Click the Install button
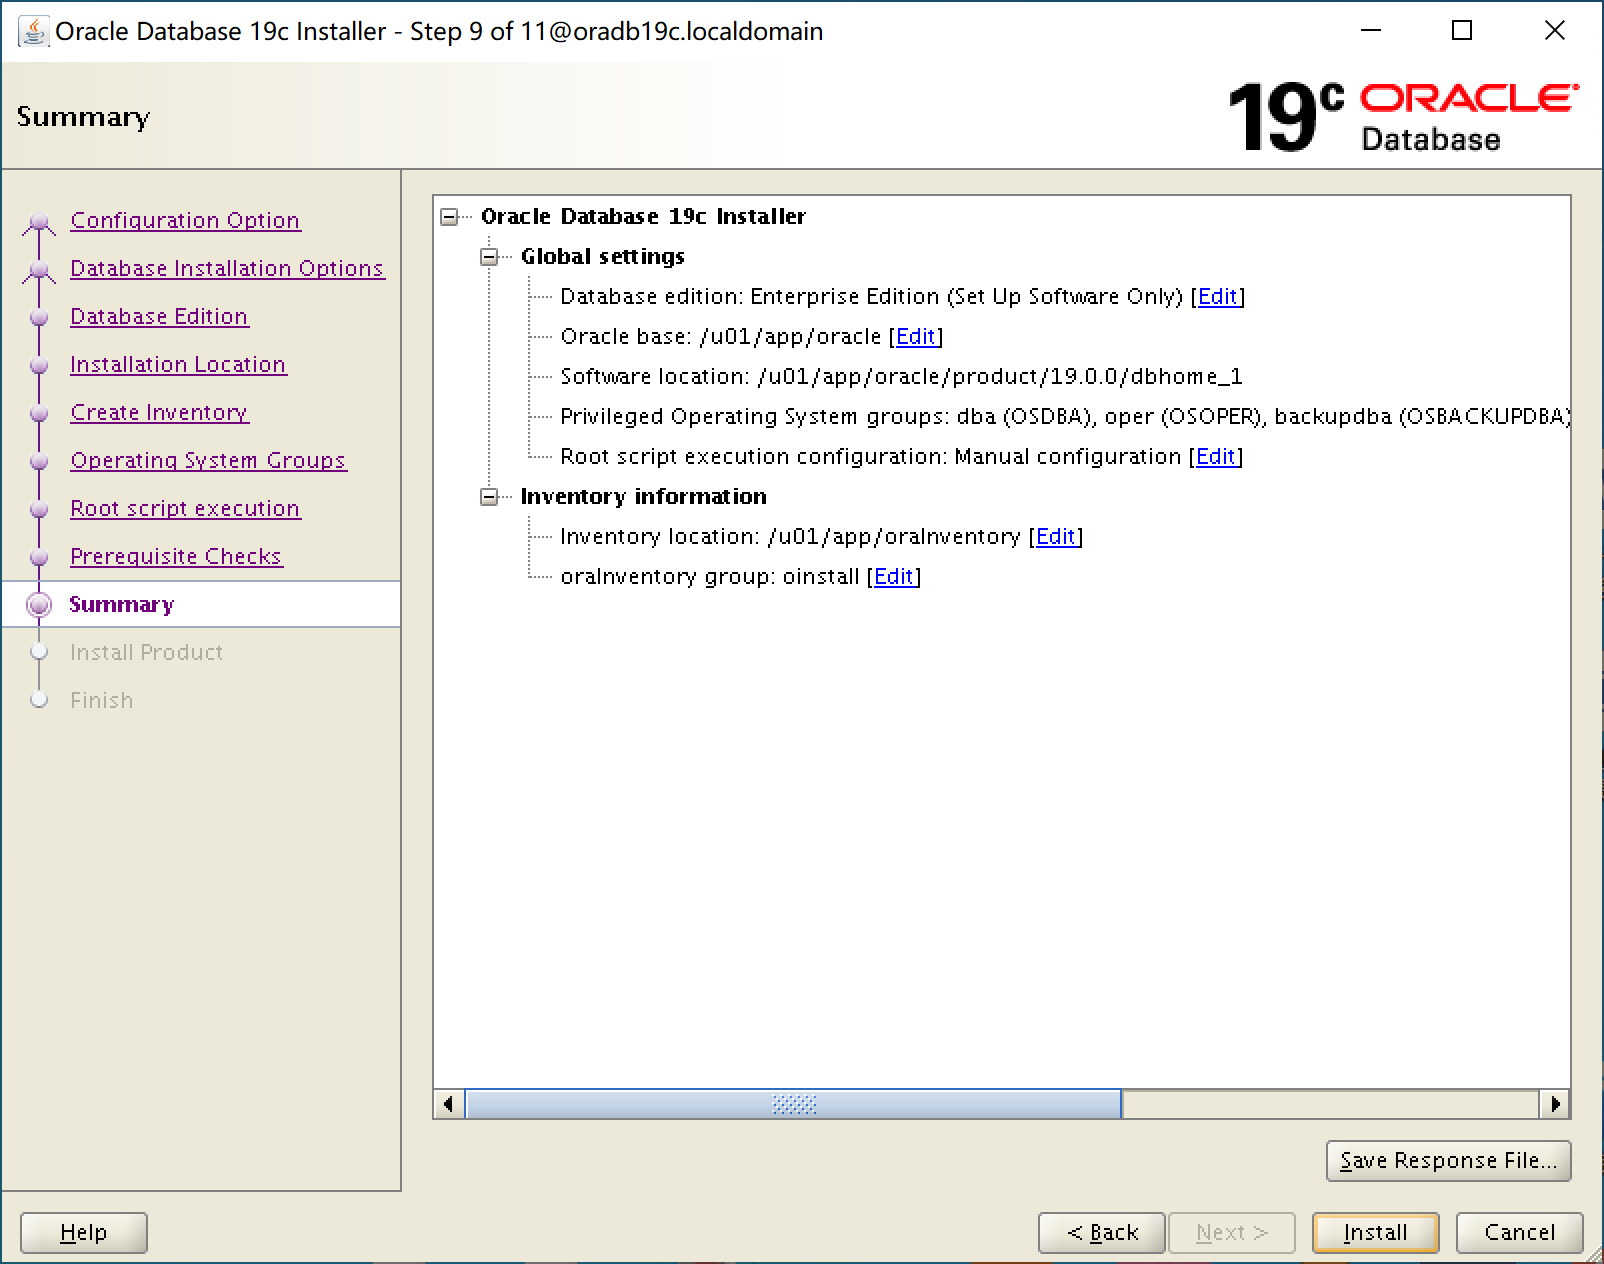This screenshot has width=1604, height=1264. click(1375, 1233)
